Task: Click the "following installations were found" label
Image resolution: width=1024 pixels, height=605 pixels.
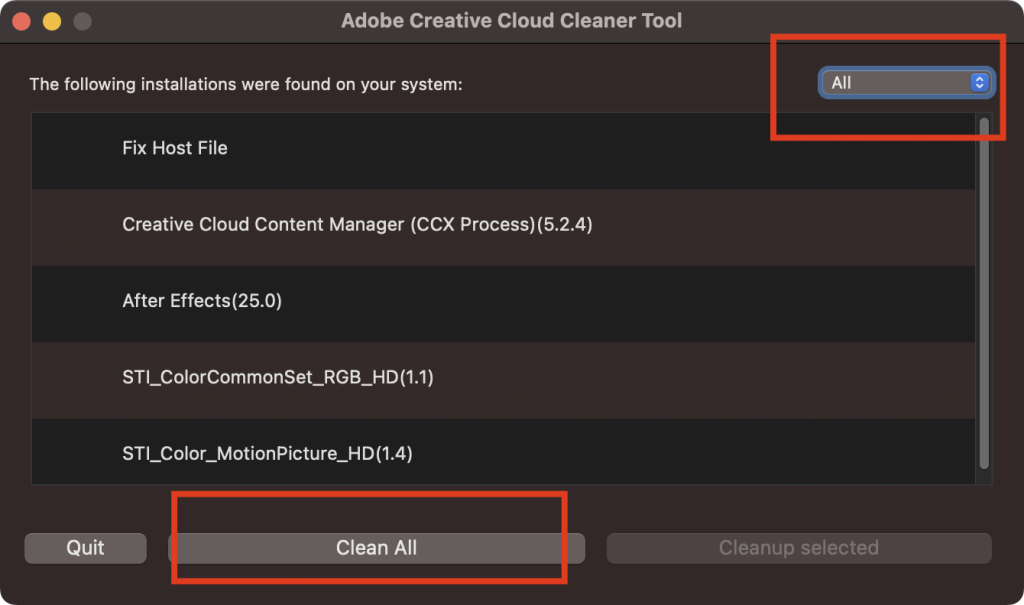Action: click(x=246, y=84)
